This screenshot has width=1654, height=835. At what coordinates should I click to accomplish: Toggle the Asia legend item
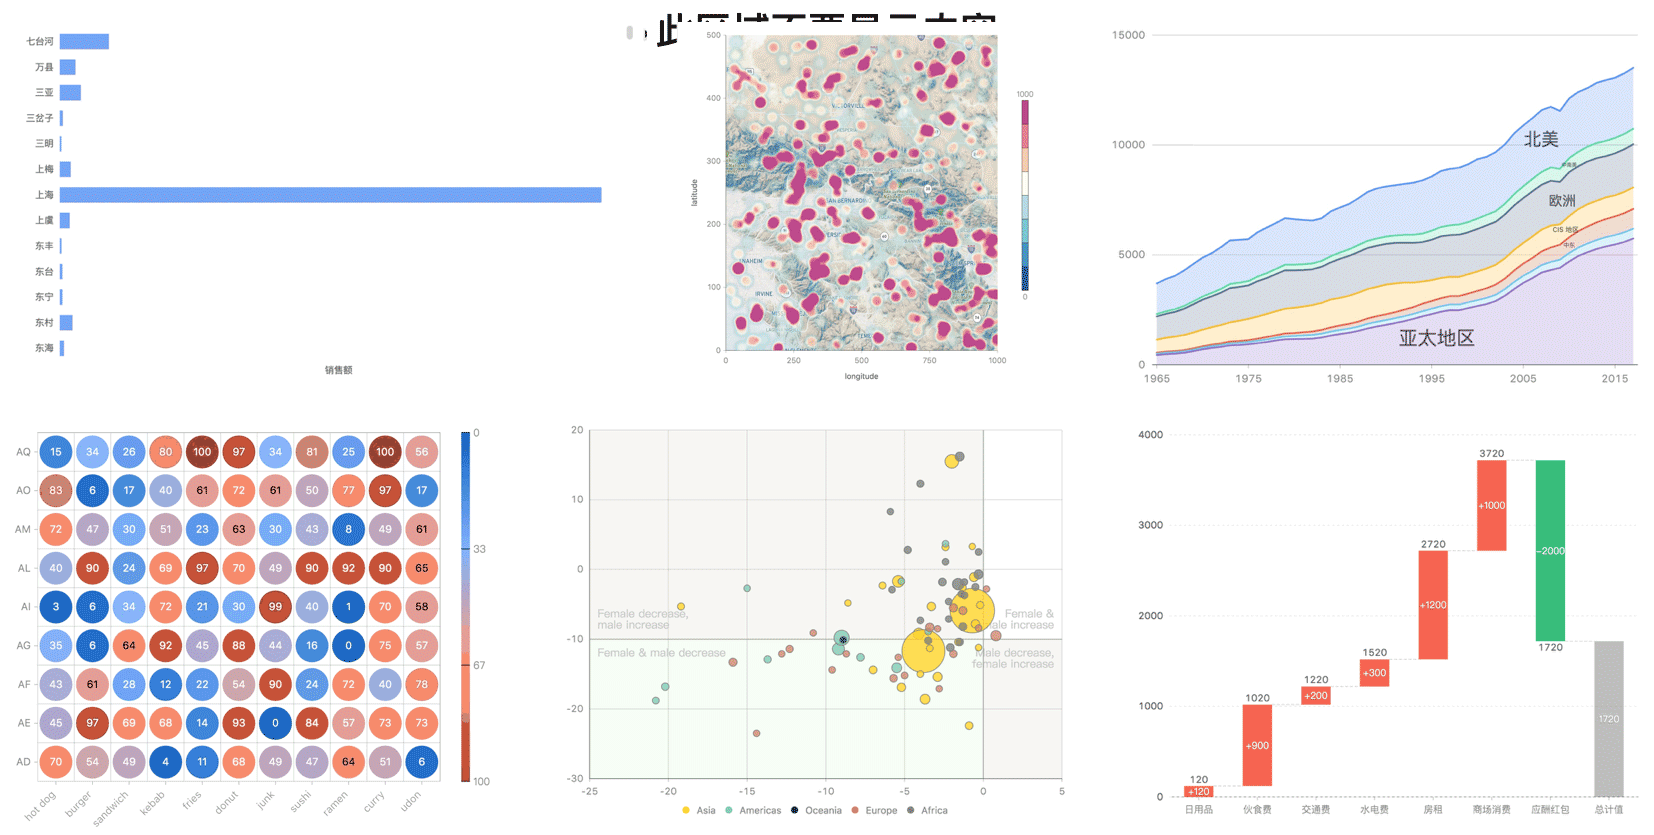699,810
